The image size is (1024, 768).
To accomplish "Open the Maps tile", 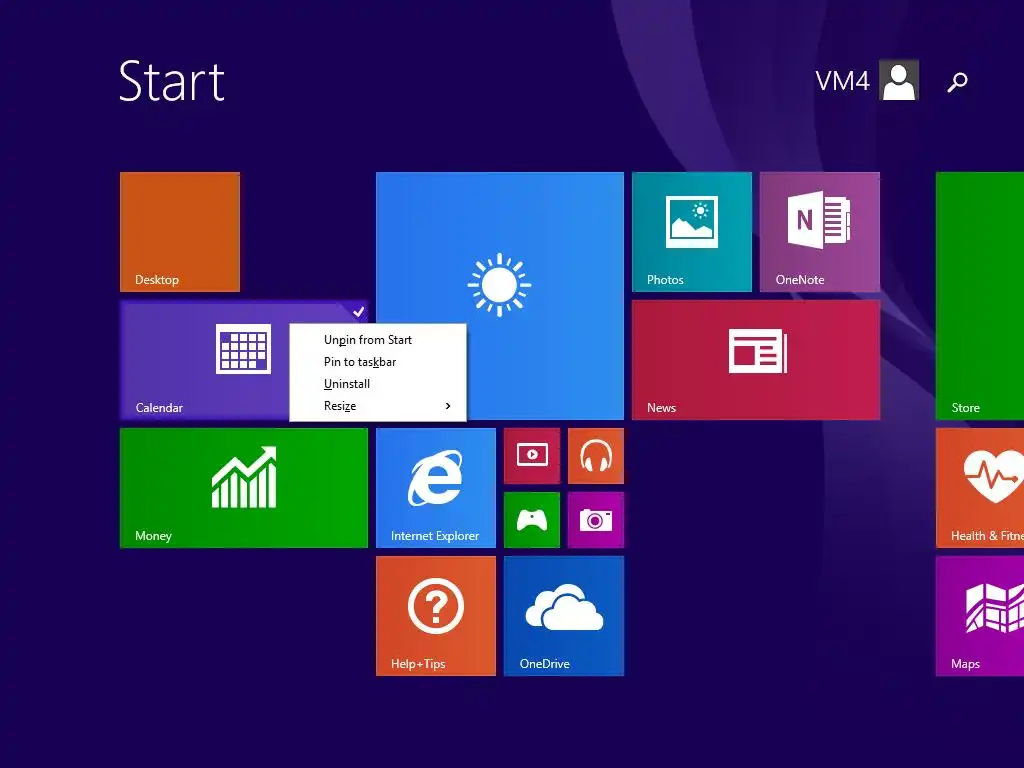I will (x=980, y=616).
